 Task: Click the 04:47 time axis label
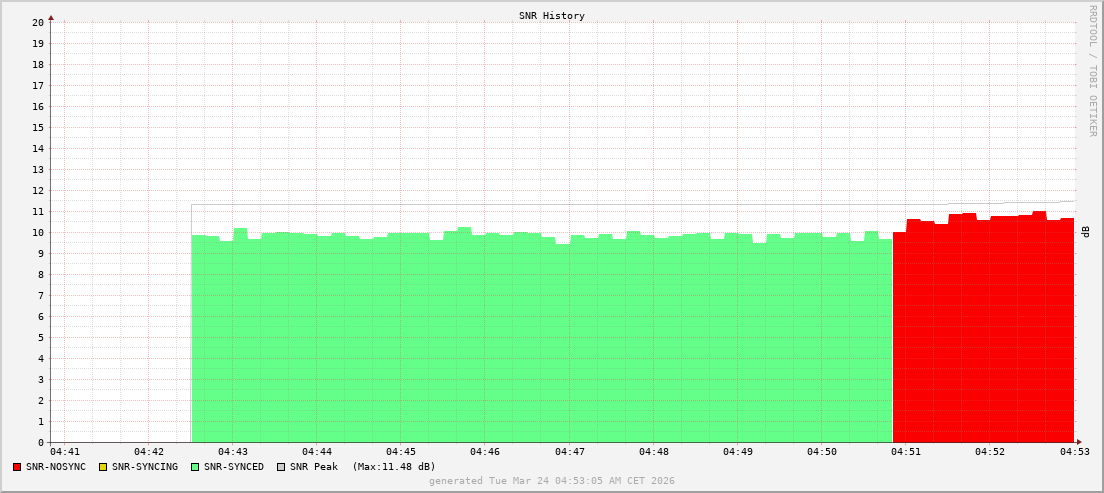coord(569,453)
